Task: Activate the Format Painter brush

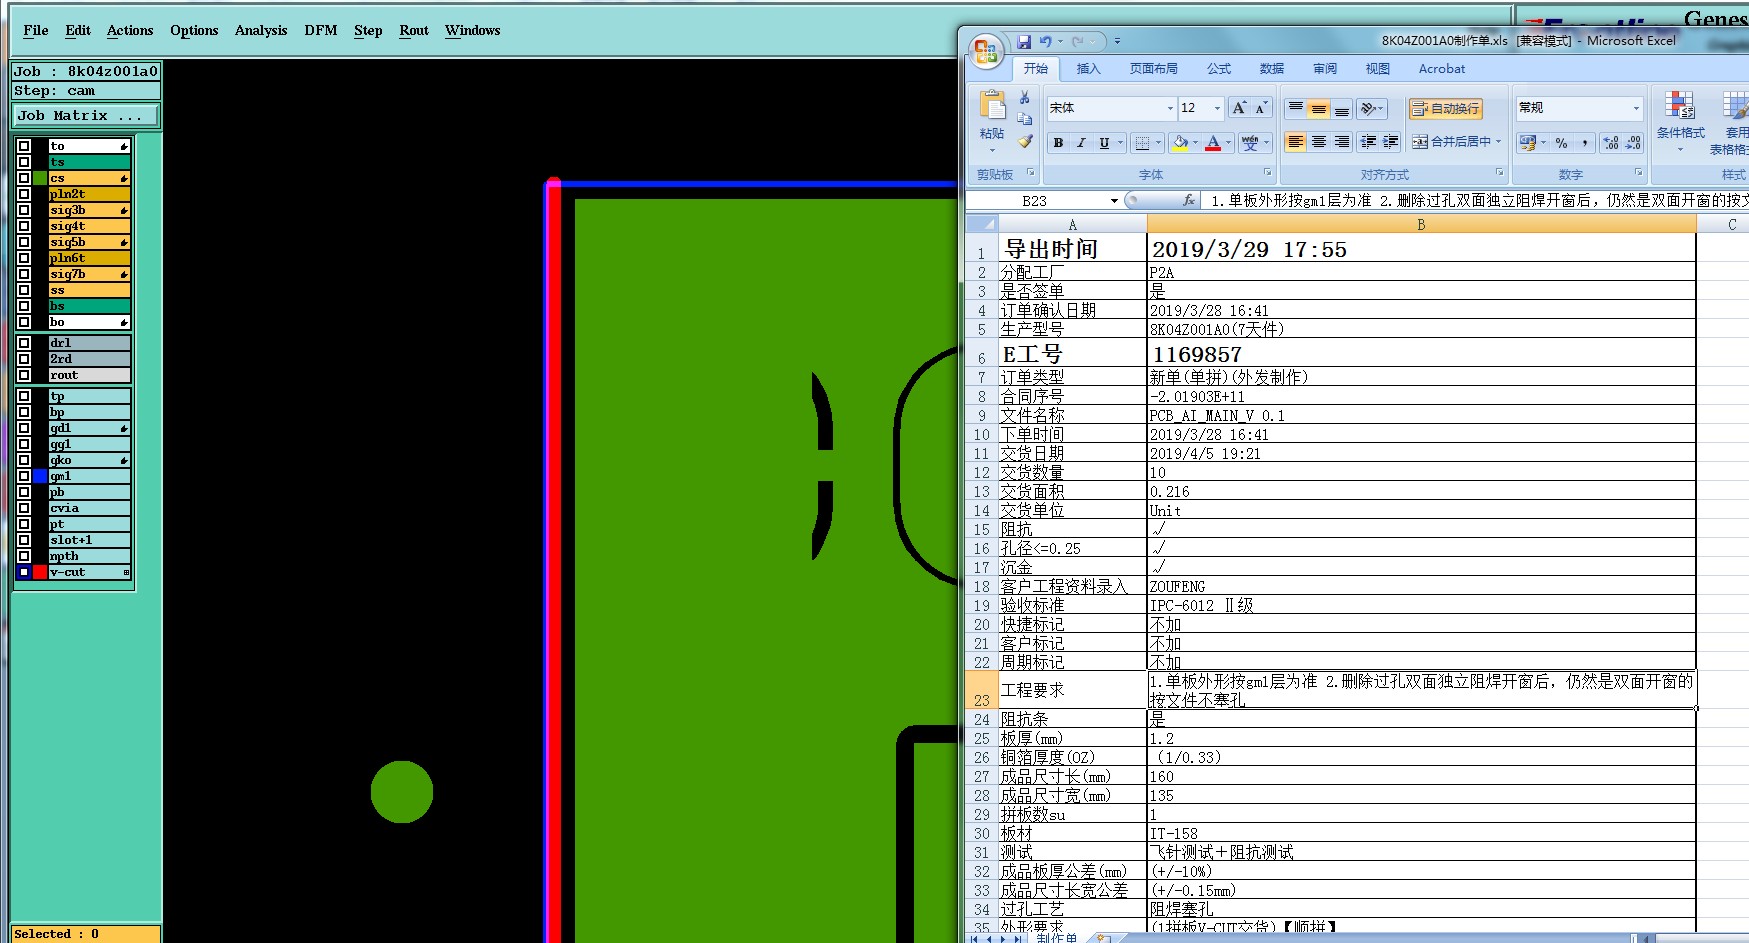Action: pyautogui.click(x=1024, y=141)
